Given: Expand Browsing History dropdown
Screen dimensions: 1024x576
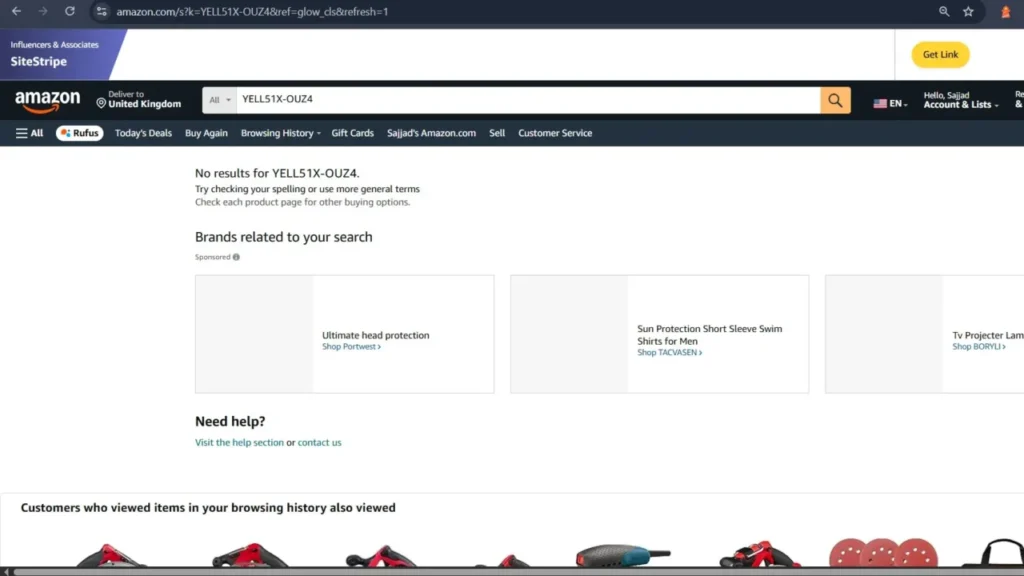Looking at the screenshot, I should click(x=280, y=133).
